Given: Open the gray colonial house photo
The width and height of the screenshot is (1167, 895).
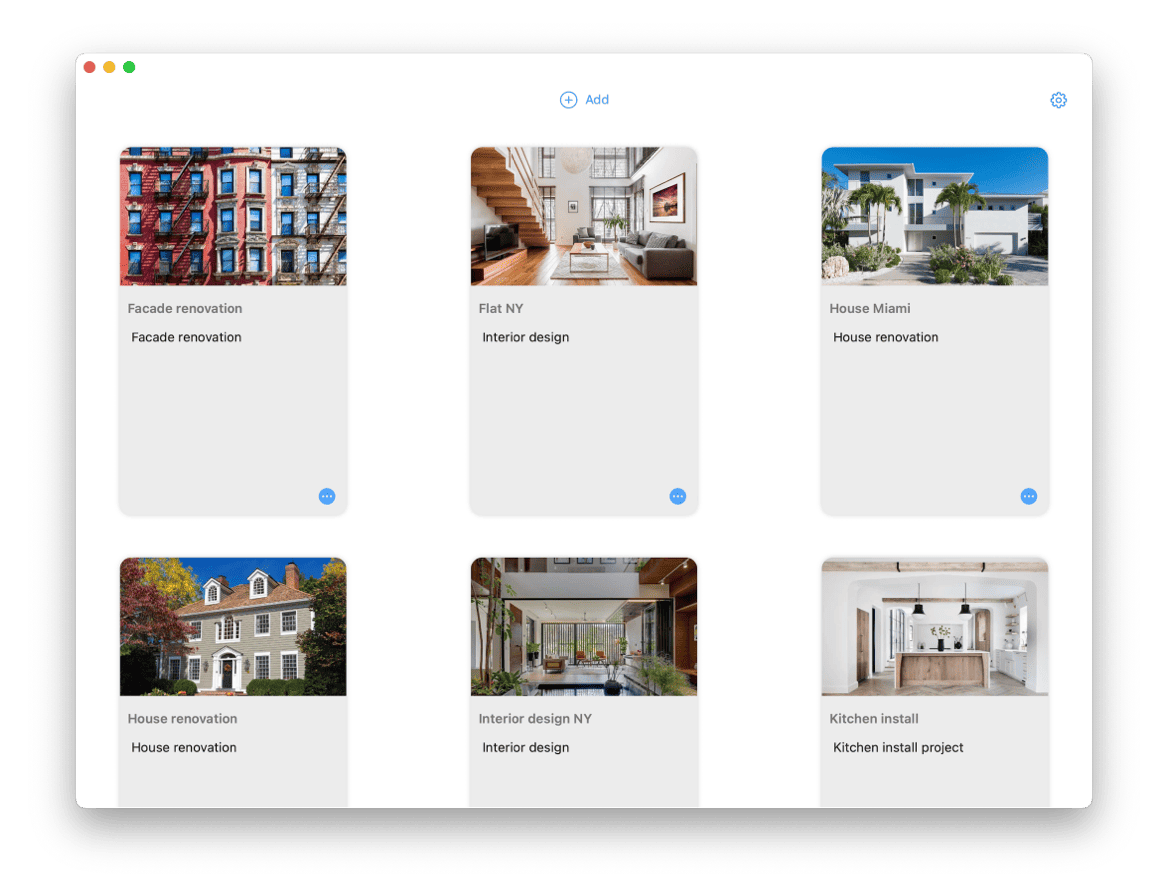Looking at the screenshot, I should point(233,626).
